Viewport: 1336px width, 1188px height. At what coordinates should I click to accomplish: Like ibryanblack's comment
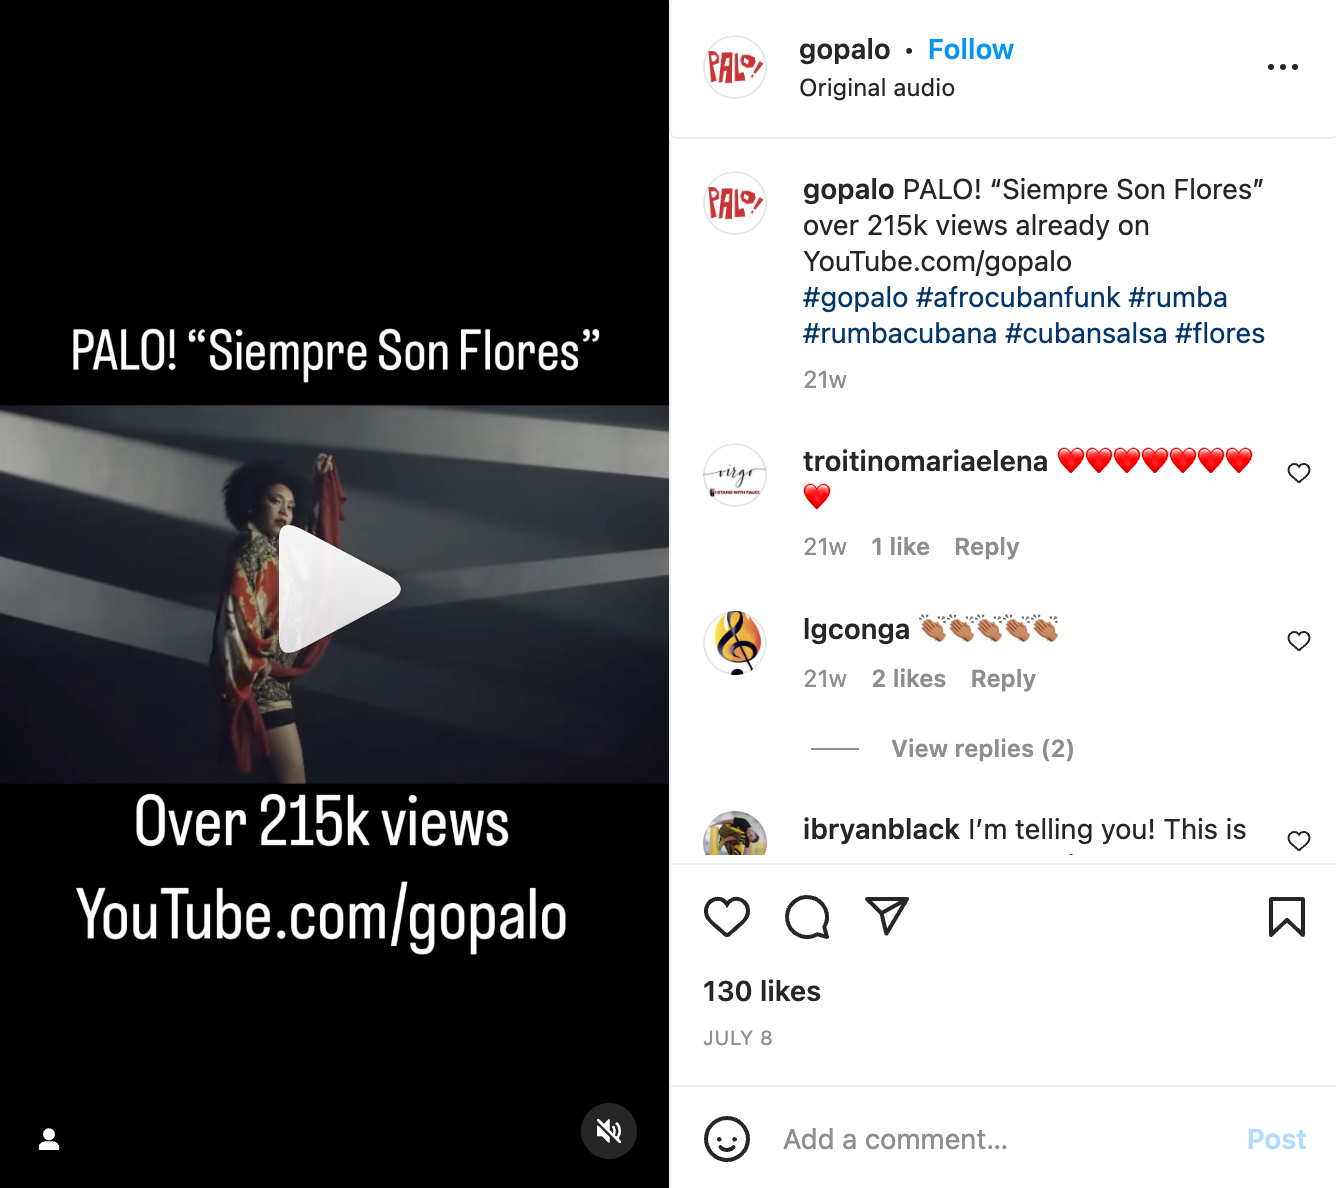pyautogui.click(x=1299, y=841)
